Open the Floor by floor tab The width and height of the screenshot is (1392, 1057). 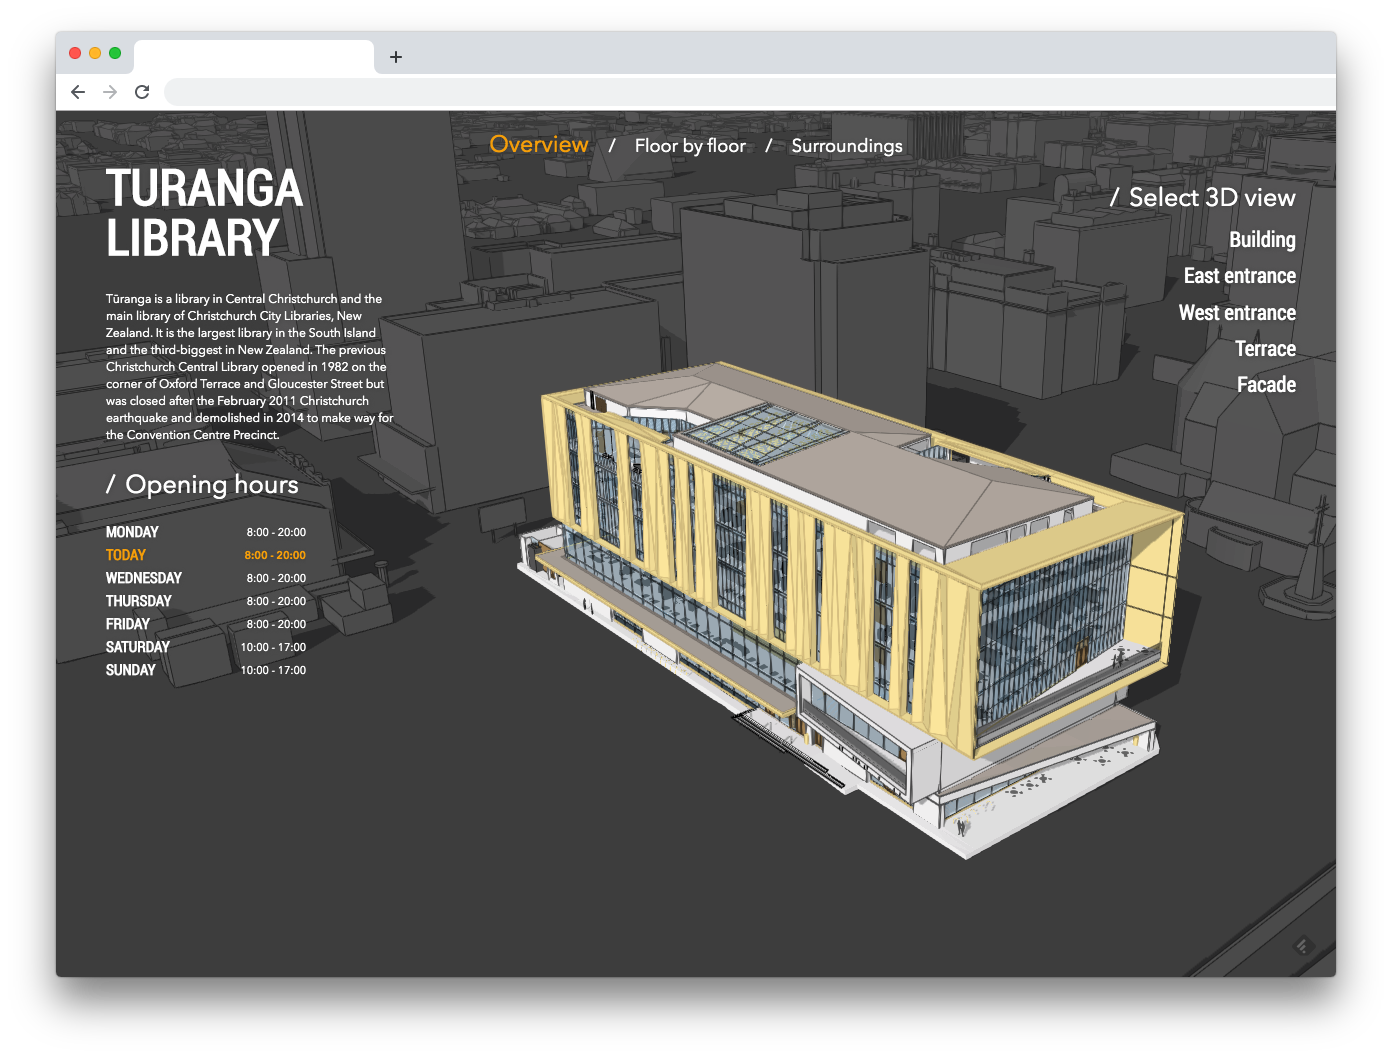coord(690,146)
